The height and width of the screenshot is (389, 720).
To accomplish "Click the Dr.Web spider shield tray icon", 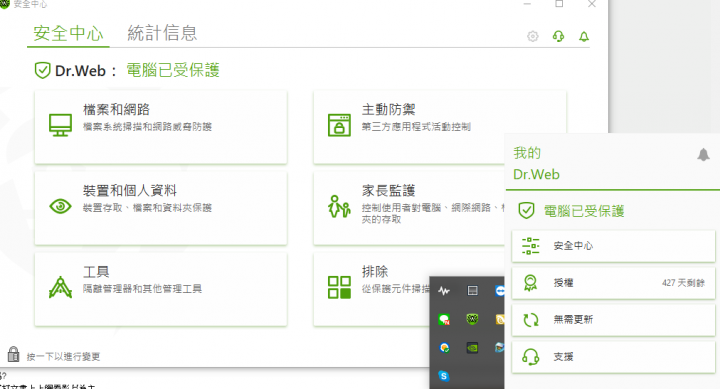I will [472, 319].
